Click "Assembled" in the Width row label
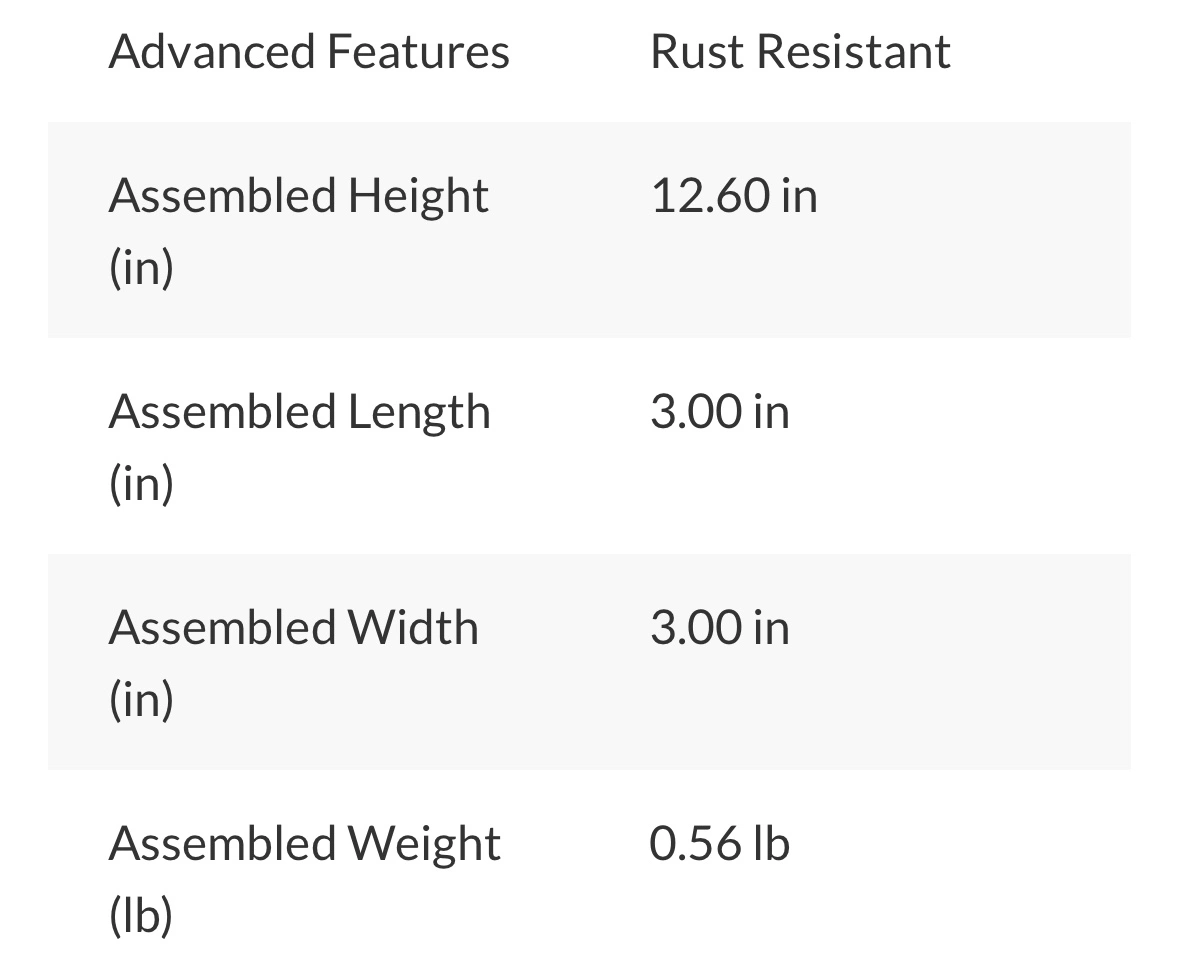Image resolution: width=1179 pixels, height=980 pixels. point(220,628)
